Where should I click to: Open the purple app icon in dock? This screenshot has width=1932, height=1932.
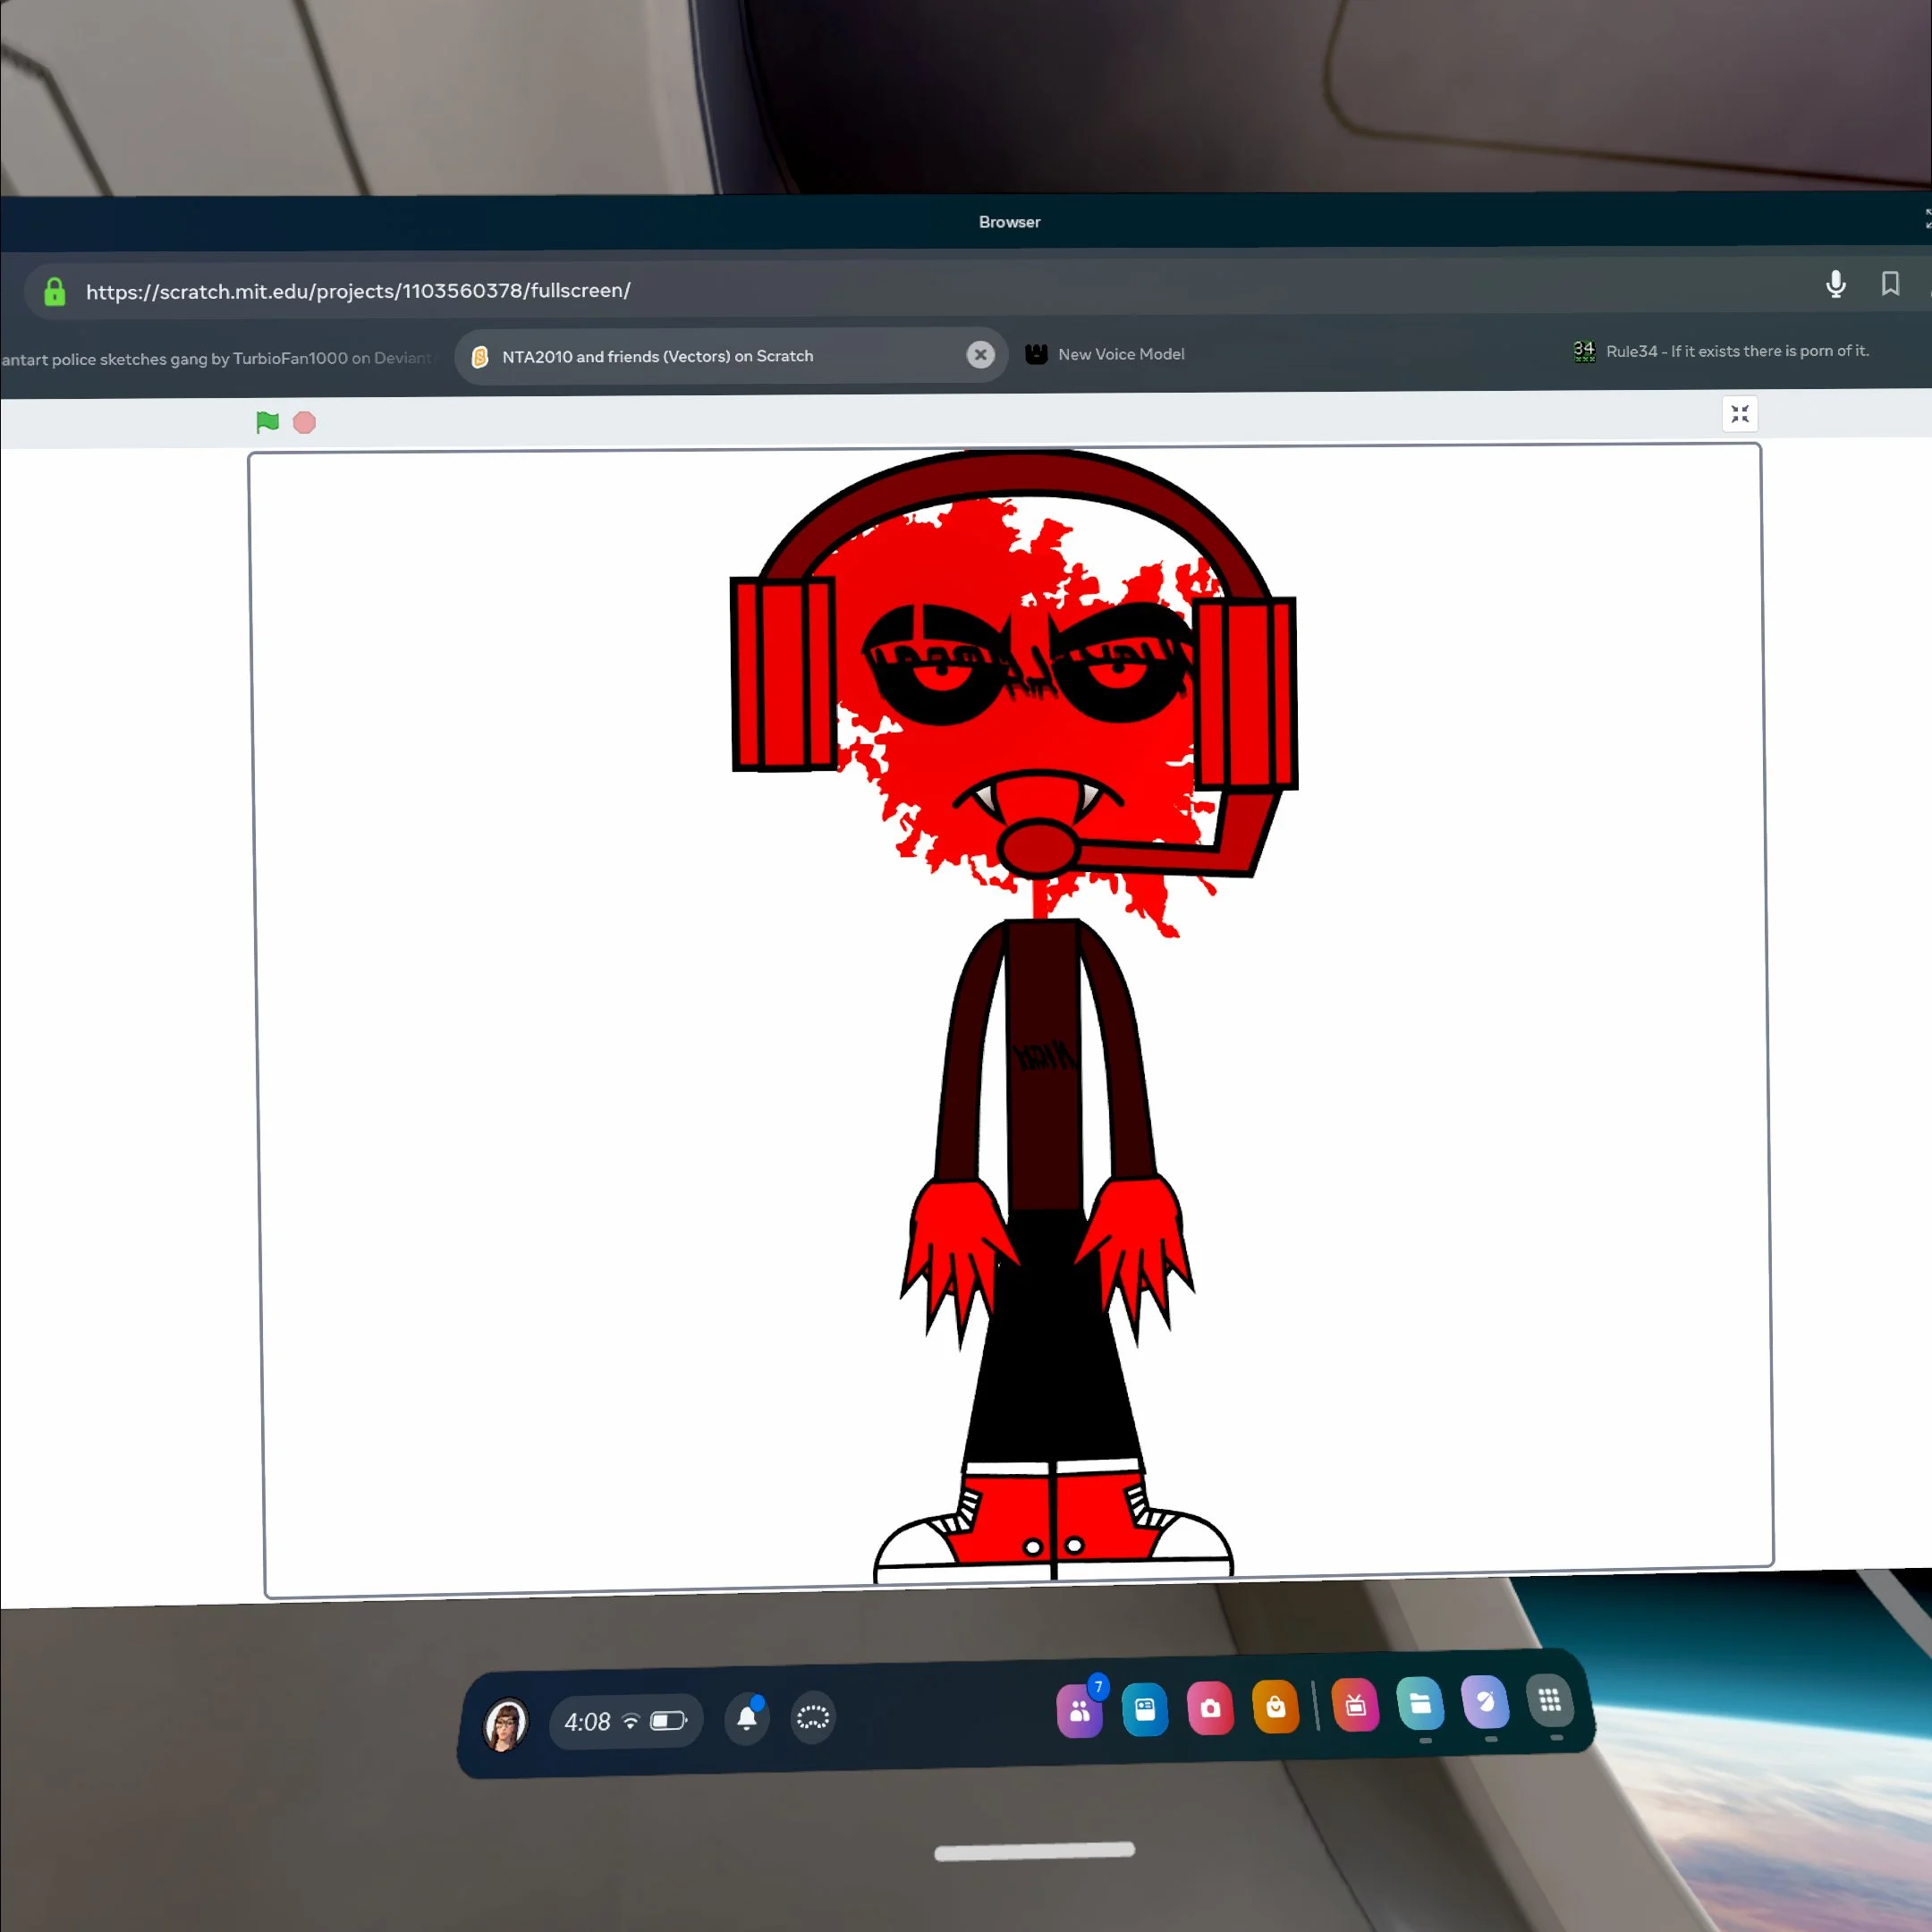click(x=1485, y=1702)
